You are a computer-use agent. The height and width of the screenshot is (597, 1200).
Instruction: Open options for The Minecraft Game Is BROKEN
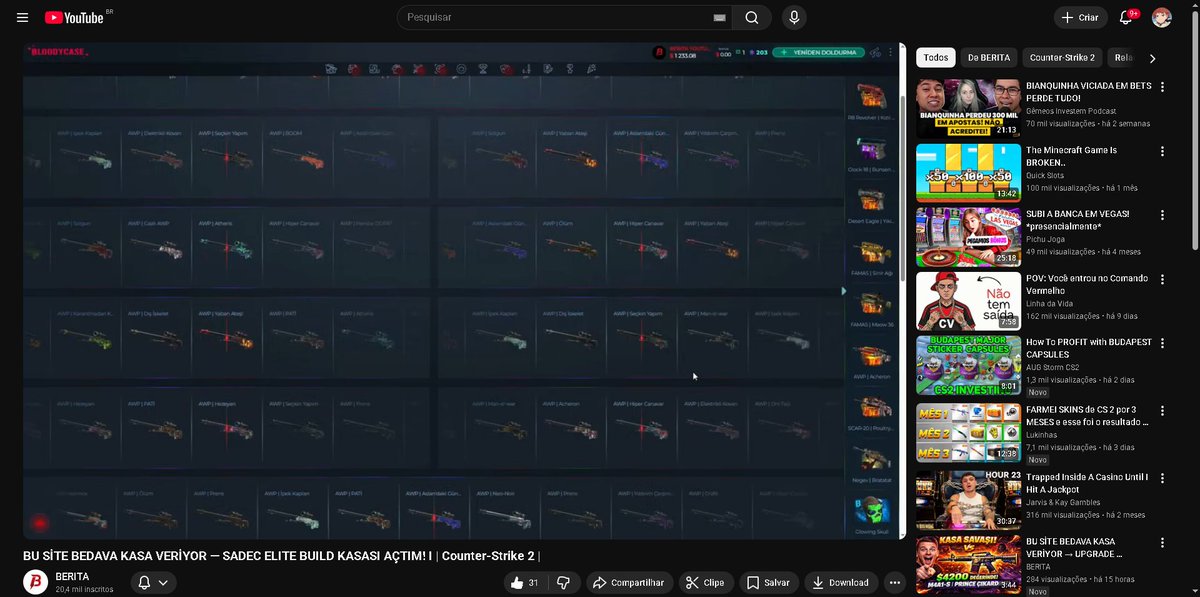[x=1162, y=152]
